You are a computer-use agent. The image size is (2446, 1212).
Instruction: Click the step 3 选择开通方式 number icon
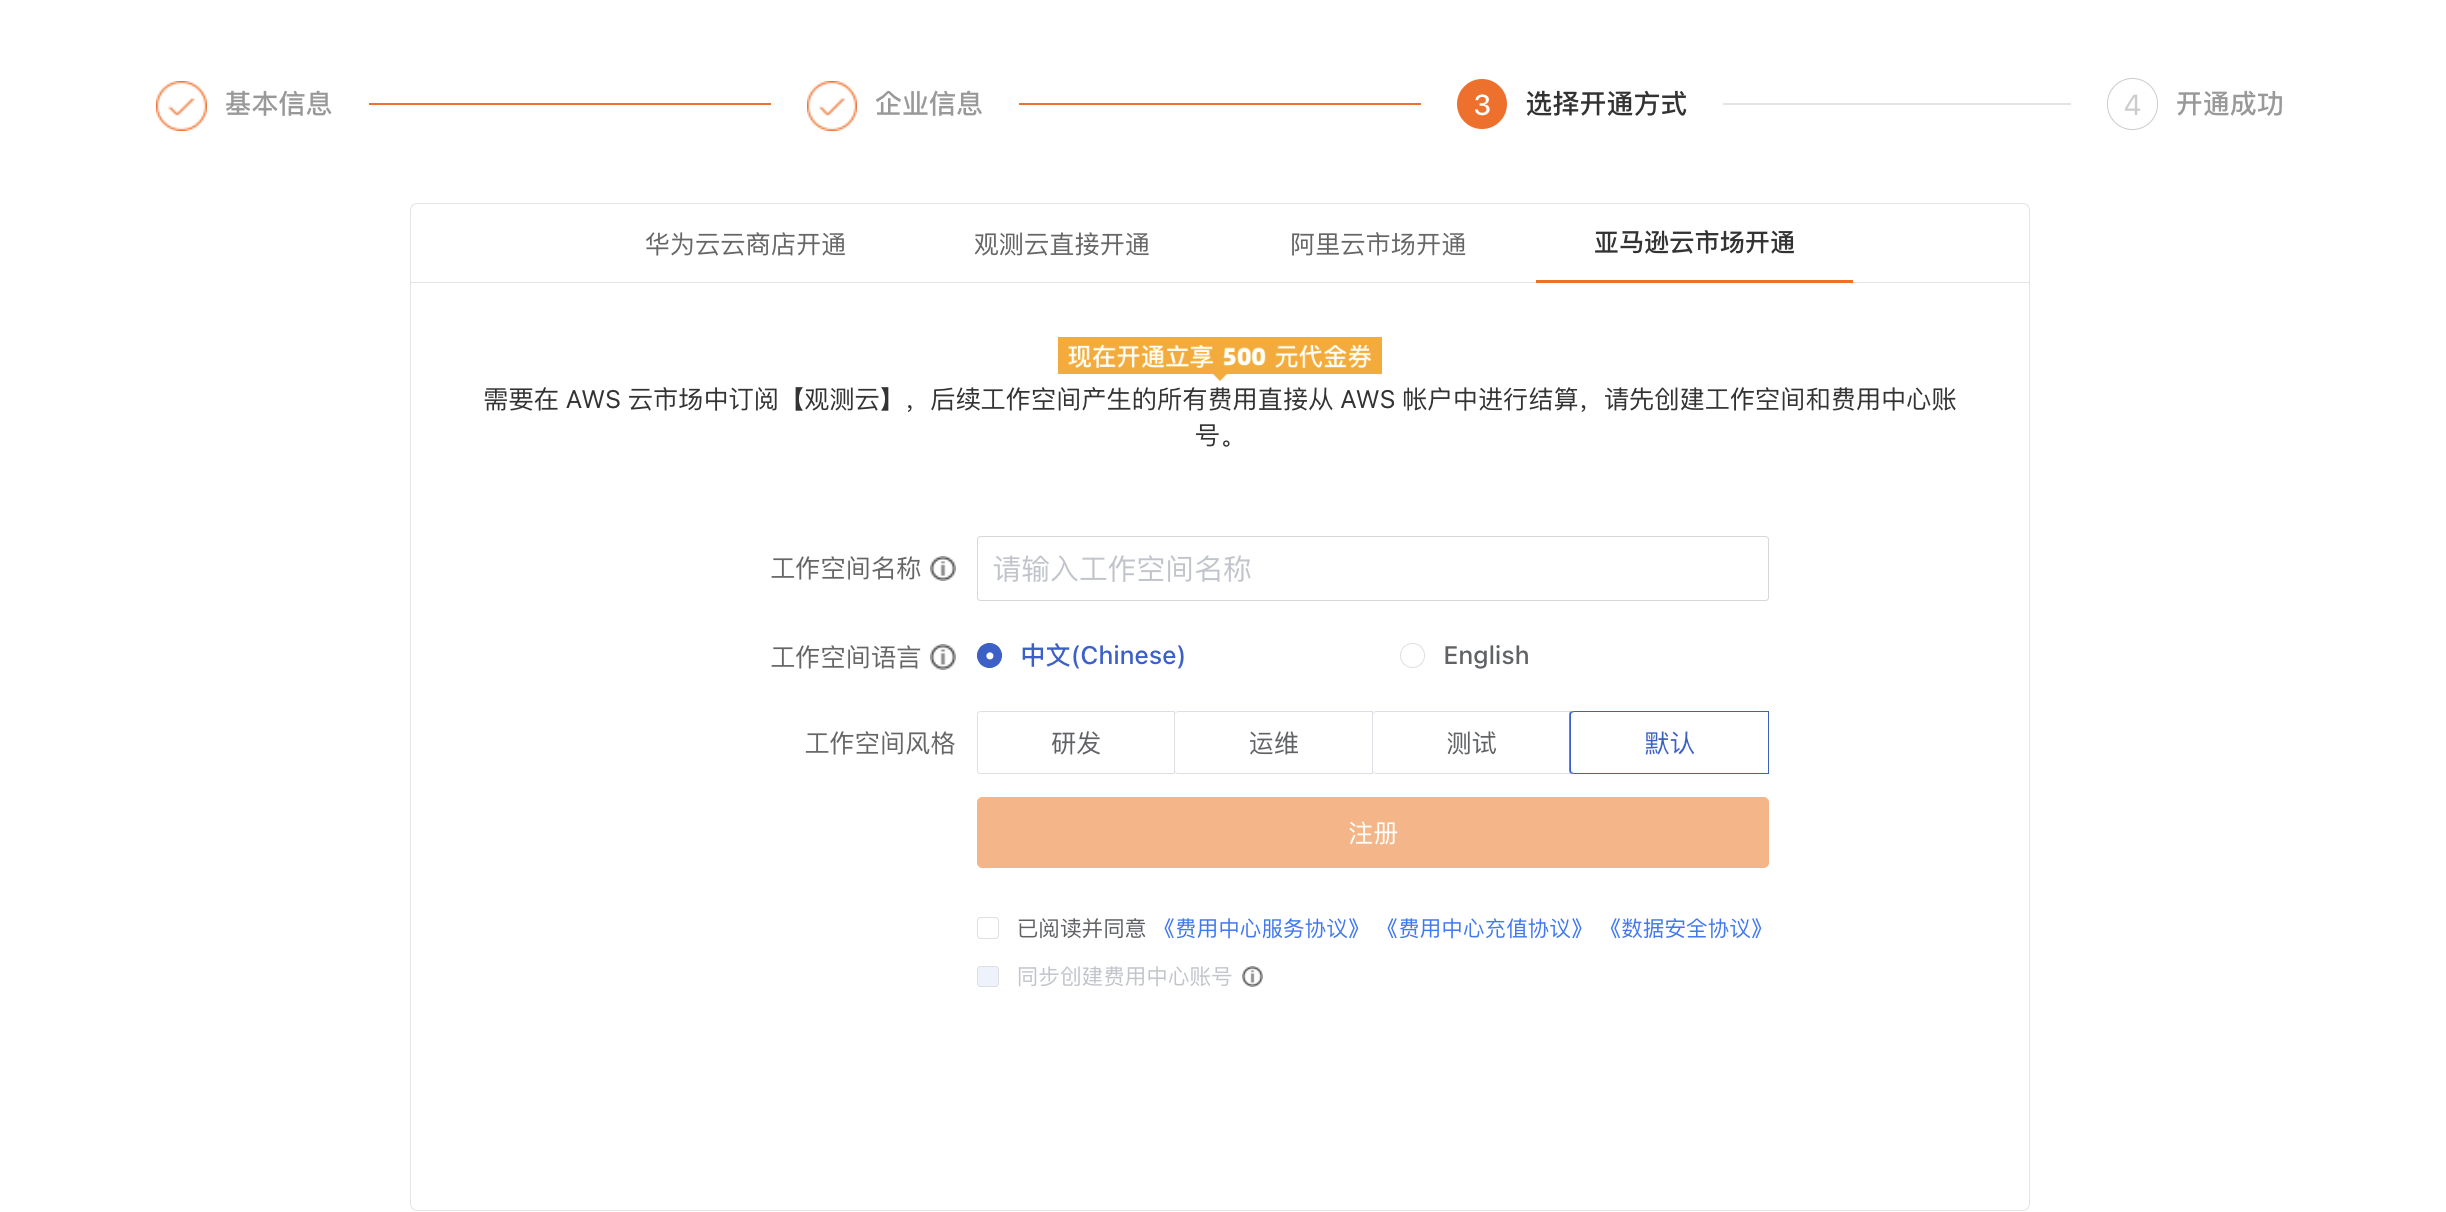coord(1482,104)
